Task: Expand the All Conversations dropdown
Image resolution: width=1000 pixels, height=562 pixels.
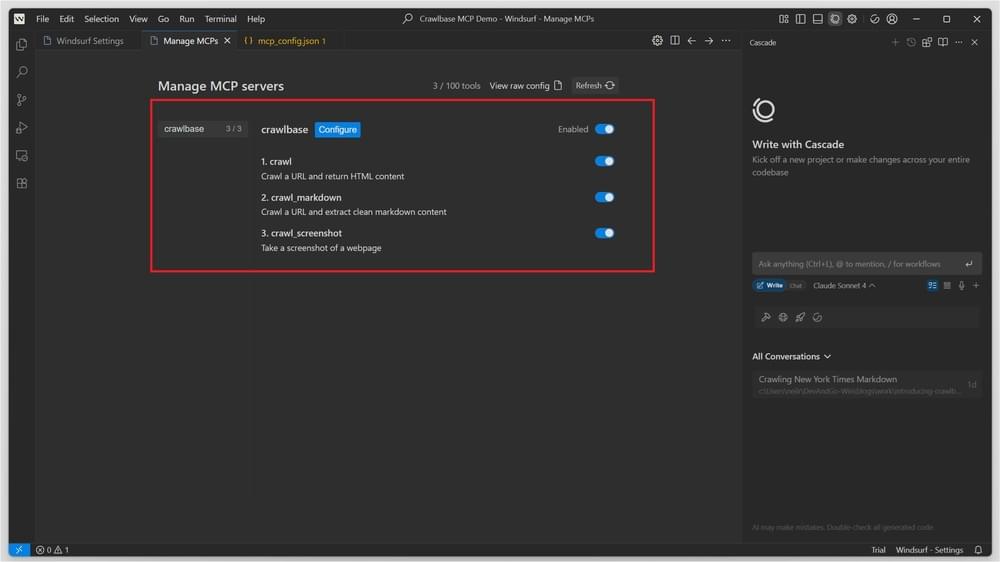Action: click(791, 356)
